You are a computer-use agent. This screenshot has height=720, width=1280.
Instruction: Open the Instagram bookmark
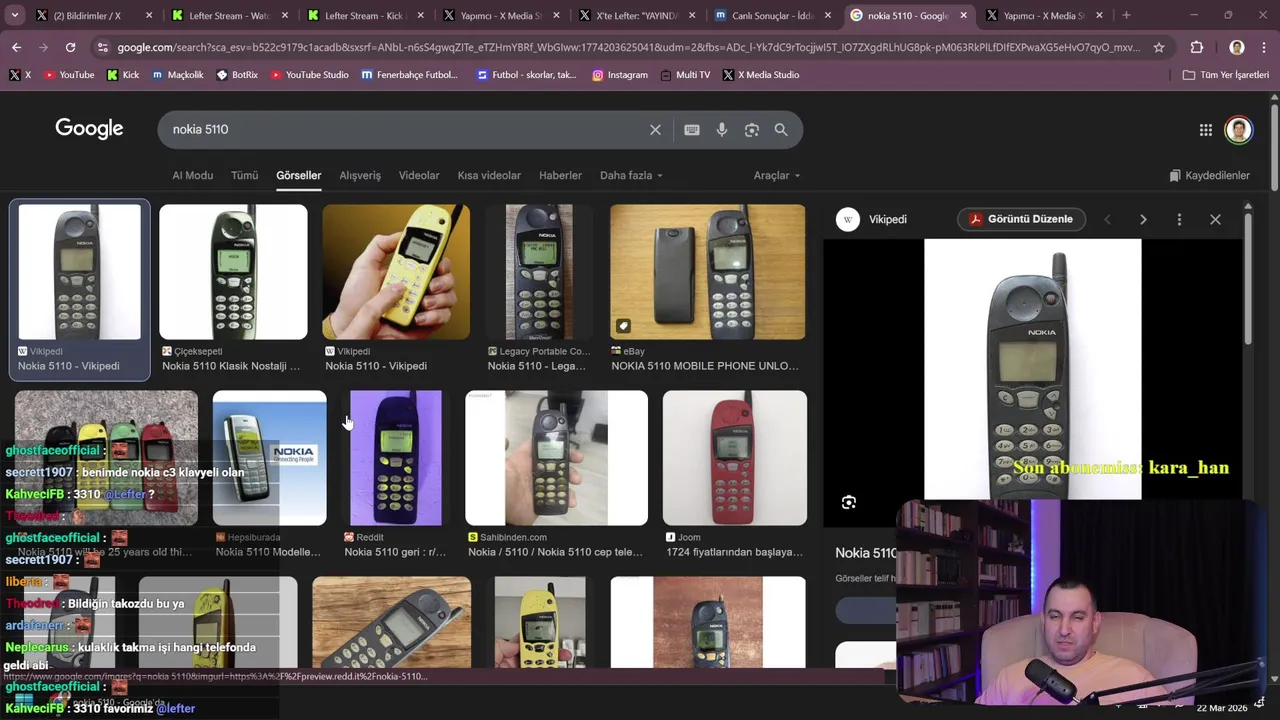pos(620,75)
